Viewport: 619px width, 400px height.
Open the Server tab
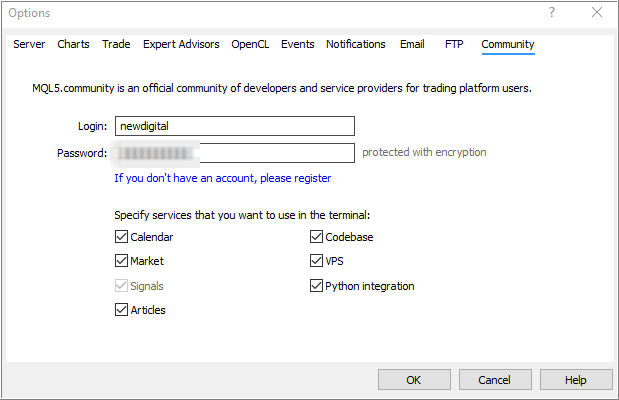29,44
